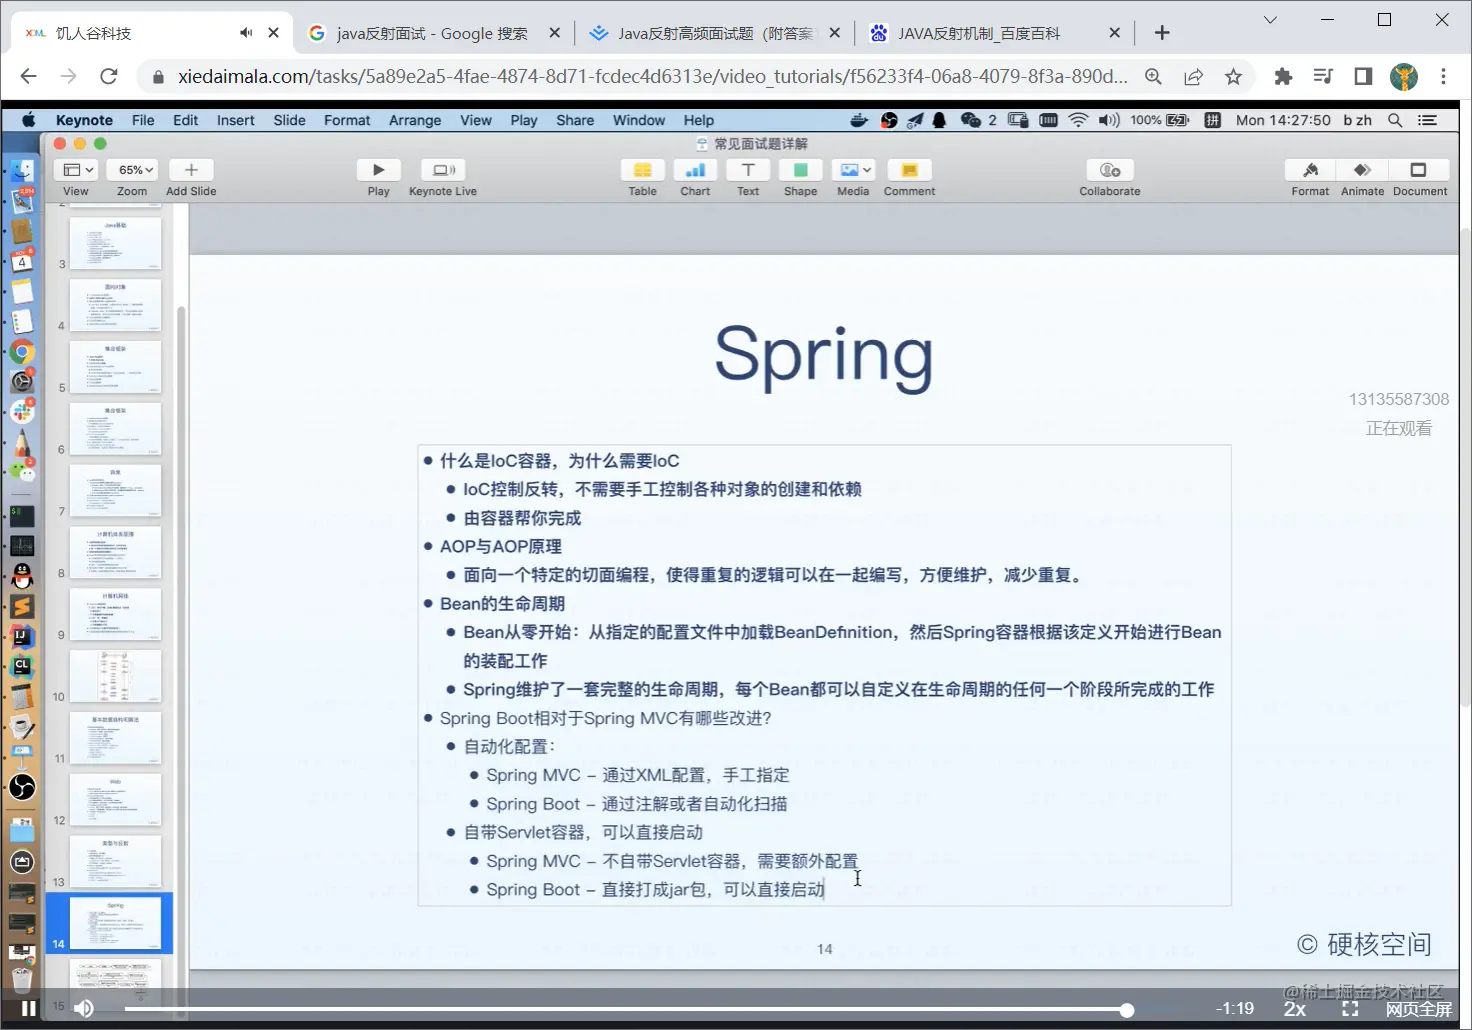Open the Arrange menu
Image resolution: width=1472 pixels, height=1030 pixels.
(415, 120)
